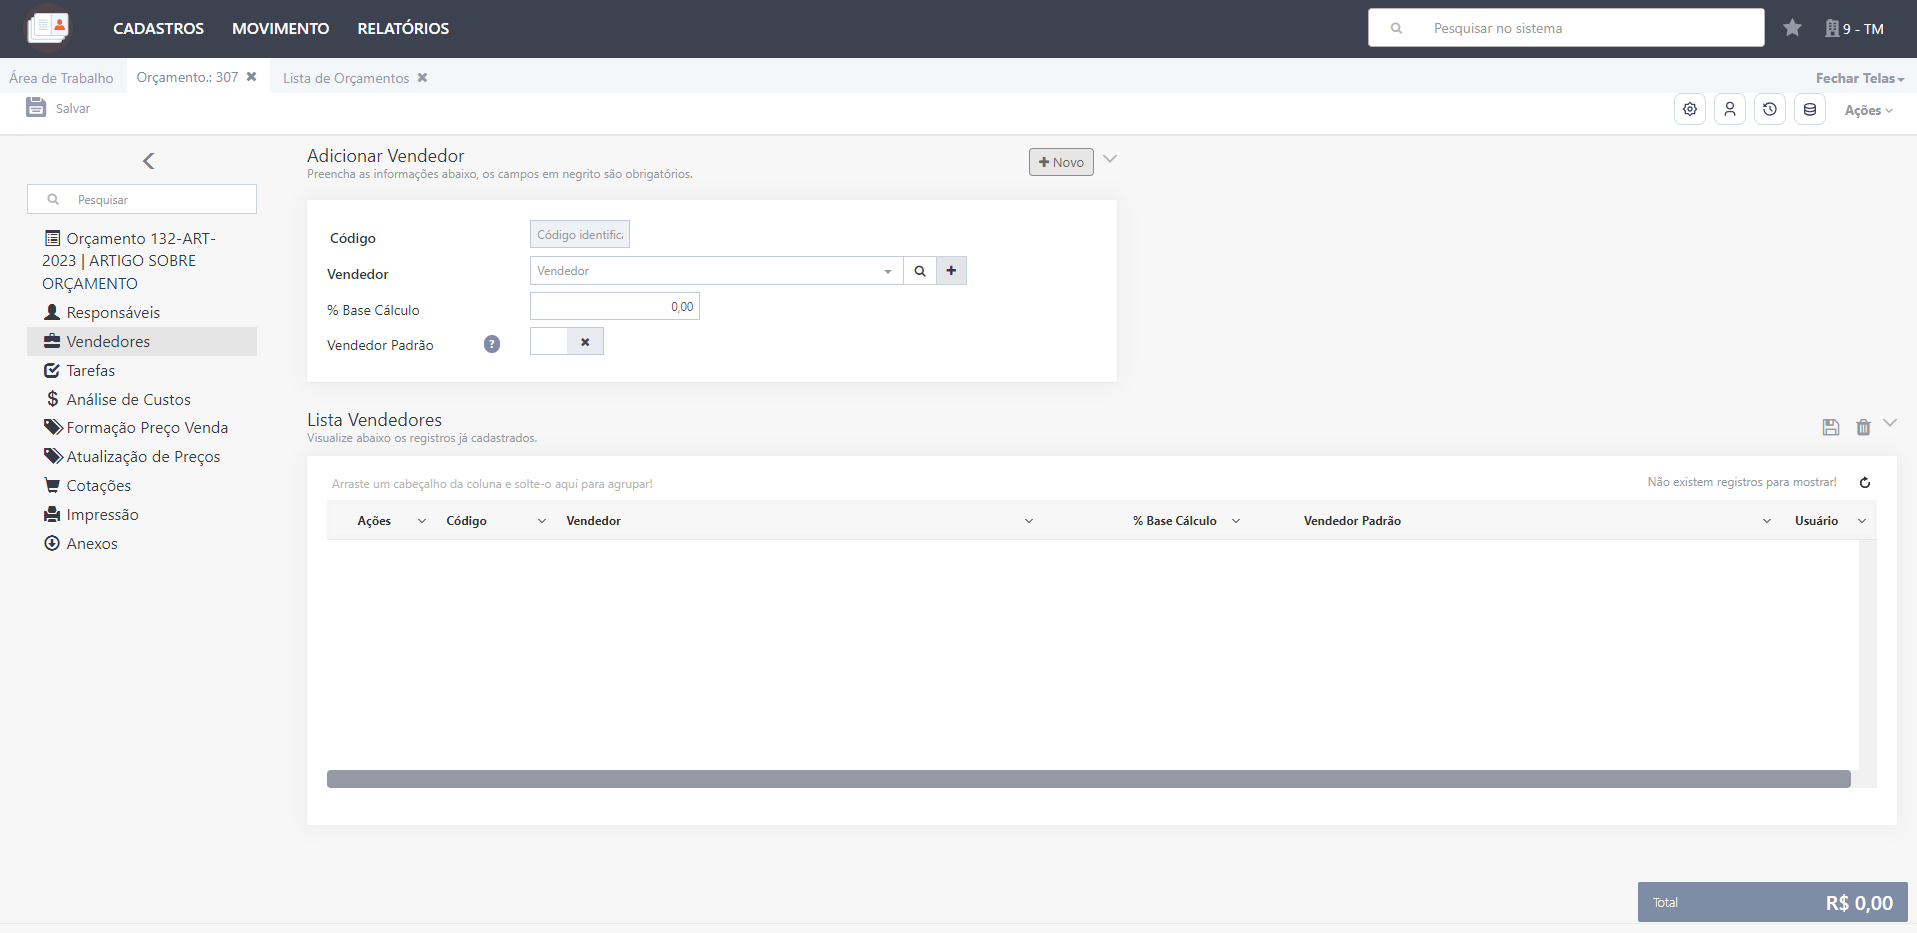Sort by % Base Cálculo column header
The height and width of the screenshot is (933, 1917).
(1174, 521)
